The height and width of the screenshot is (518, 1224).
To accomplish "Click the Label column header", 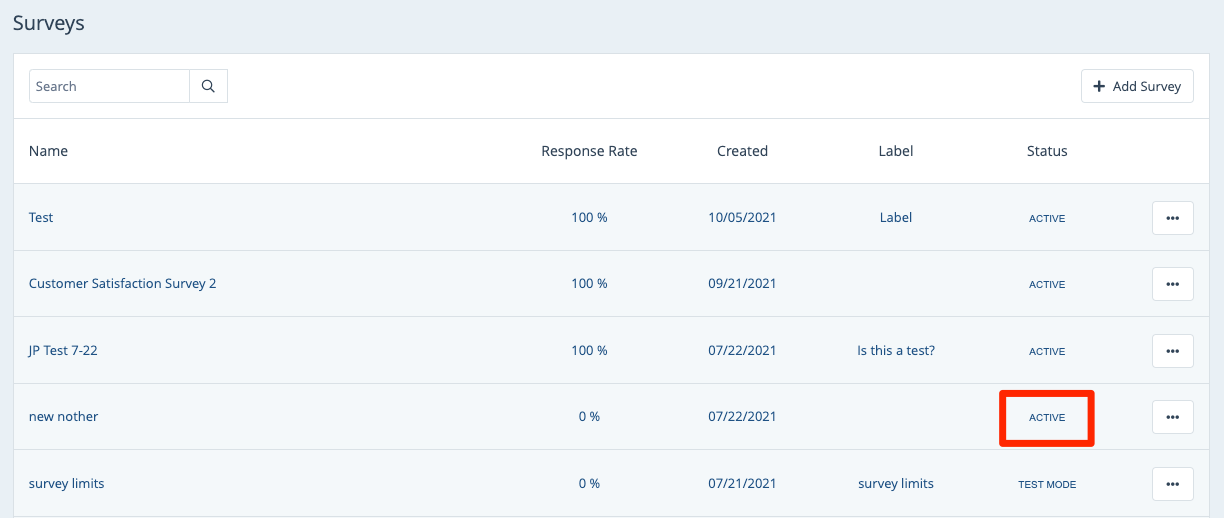I will tap(895, 151).
